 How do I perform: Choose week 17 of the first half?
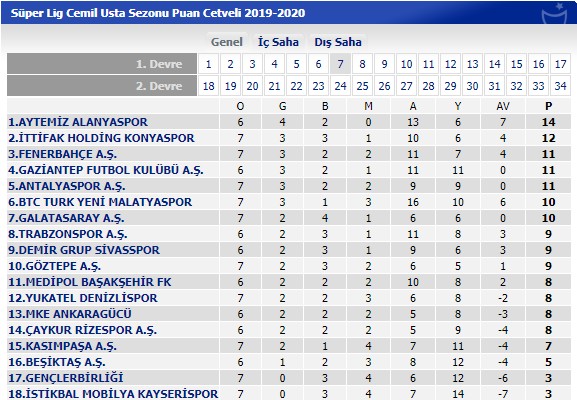pos(560,64)
